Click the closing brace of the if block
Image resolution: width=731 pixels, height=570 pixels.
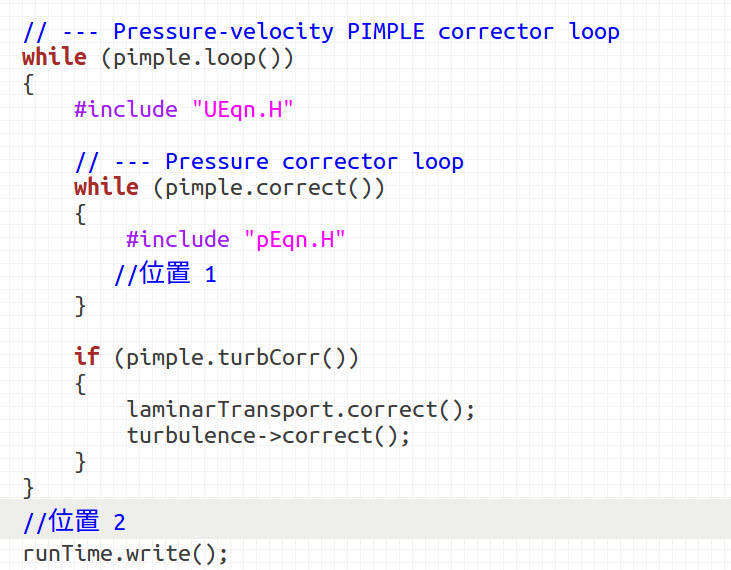click(x=80, y=462)
